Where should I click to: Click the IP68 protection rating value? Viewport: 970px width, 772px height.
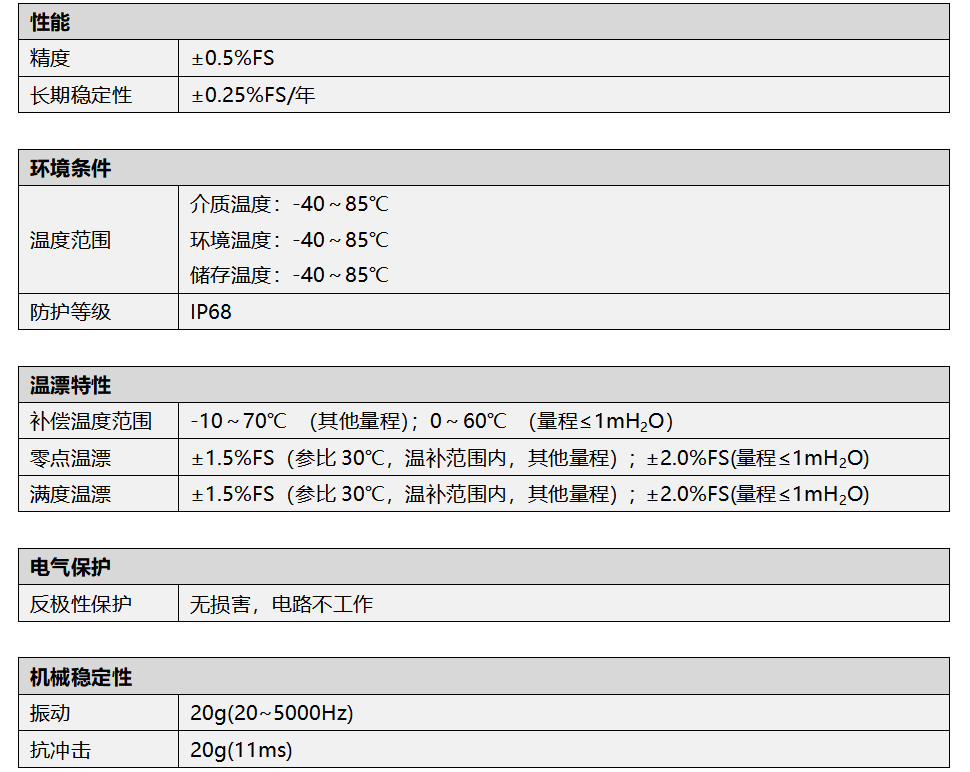pyautogui.click(x=211, y=312)
